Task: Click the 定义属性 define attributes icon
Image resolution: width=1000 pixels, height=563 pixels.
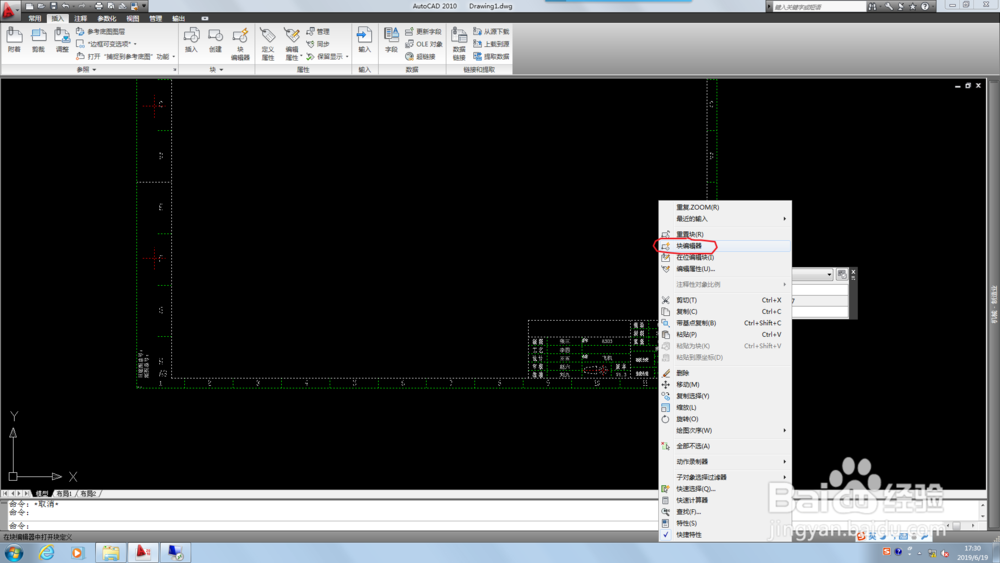Action: 268,44
